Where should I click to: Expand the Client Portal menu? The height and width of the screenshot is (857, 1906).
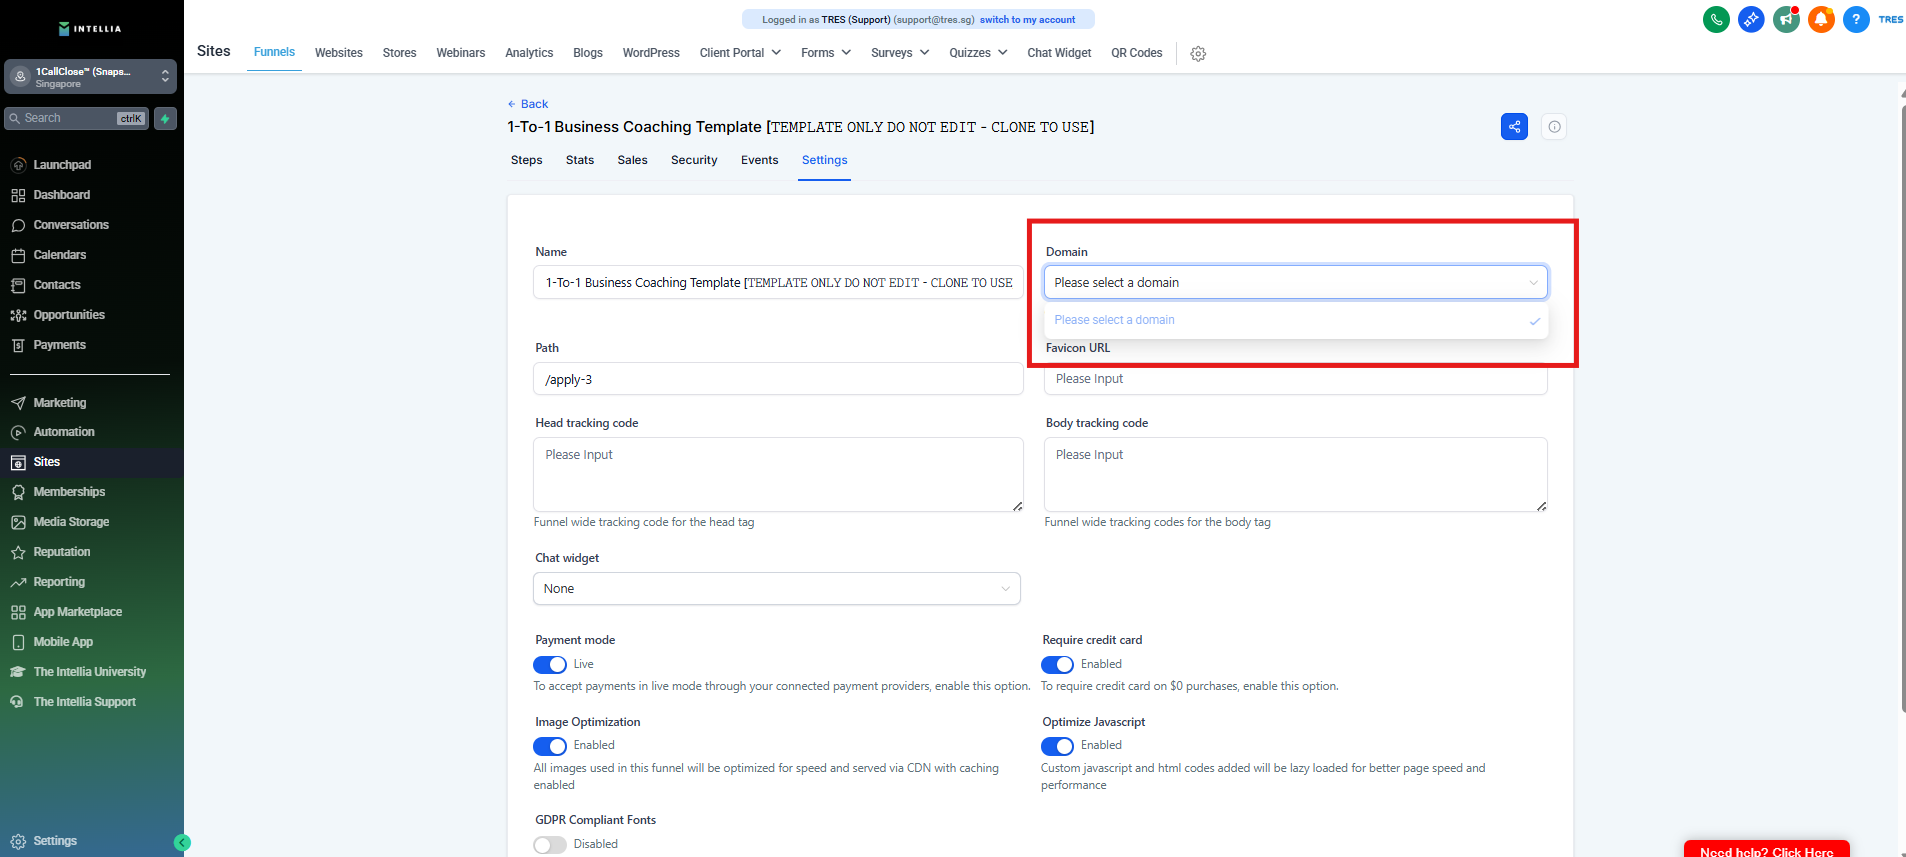coord(740,53)
